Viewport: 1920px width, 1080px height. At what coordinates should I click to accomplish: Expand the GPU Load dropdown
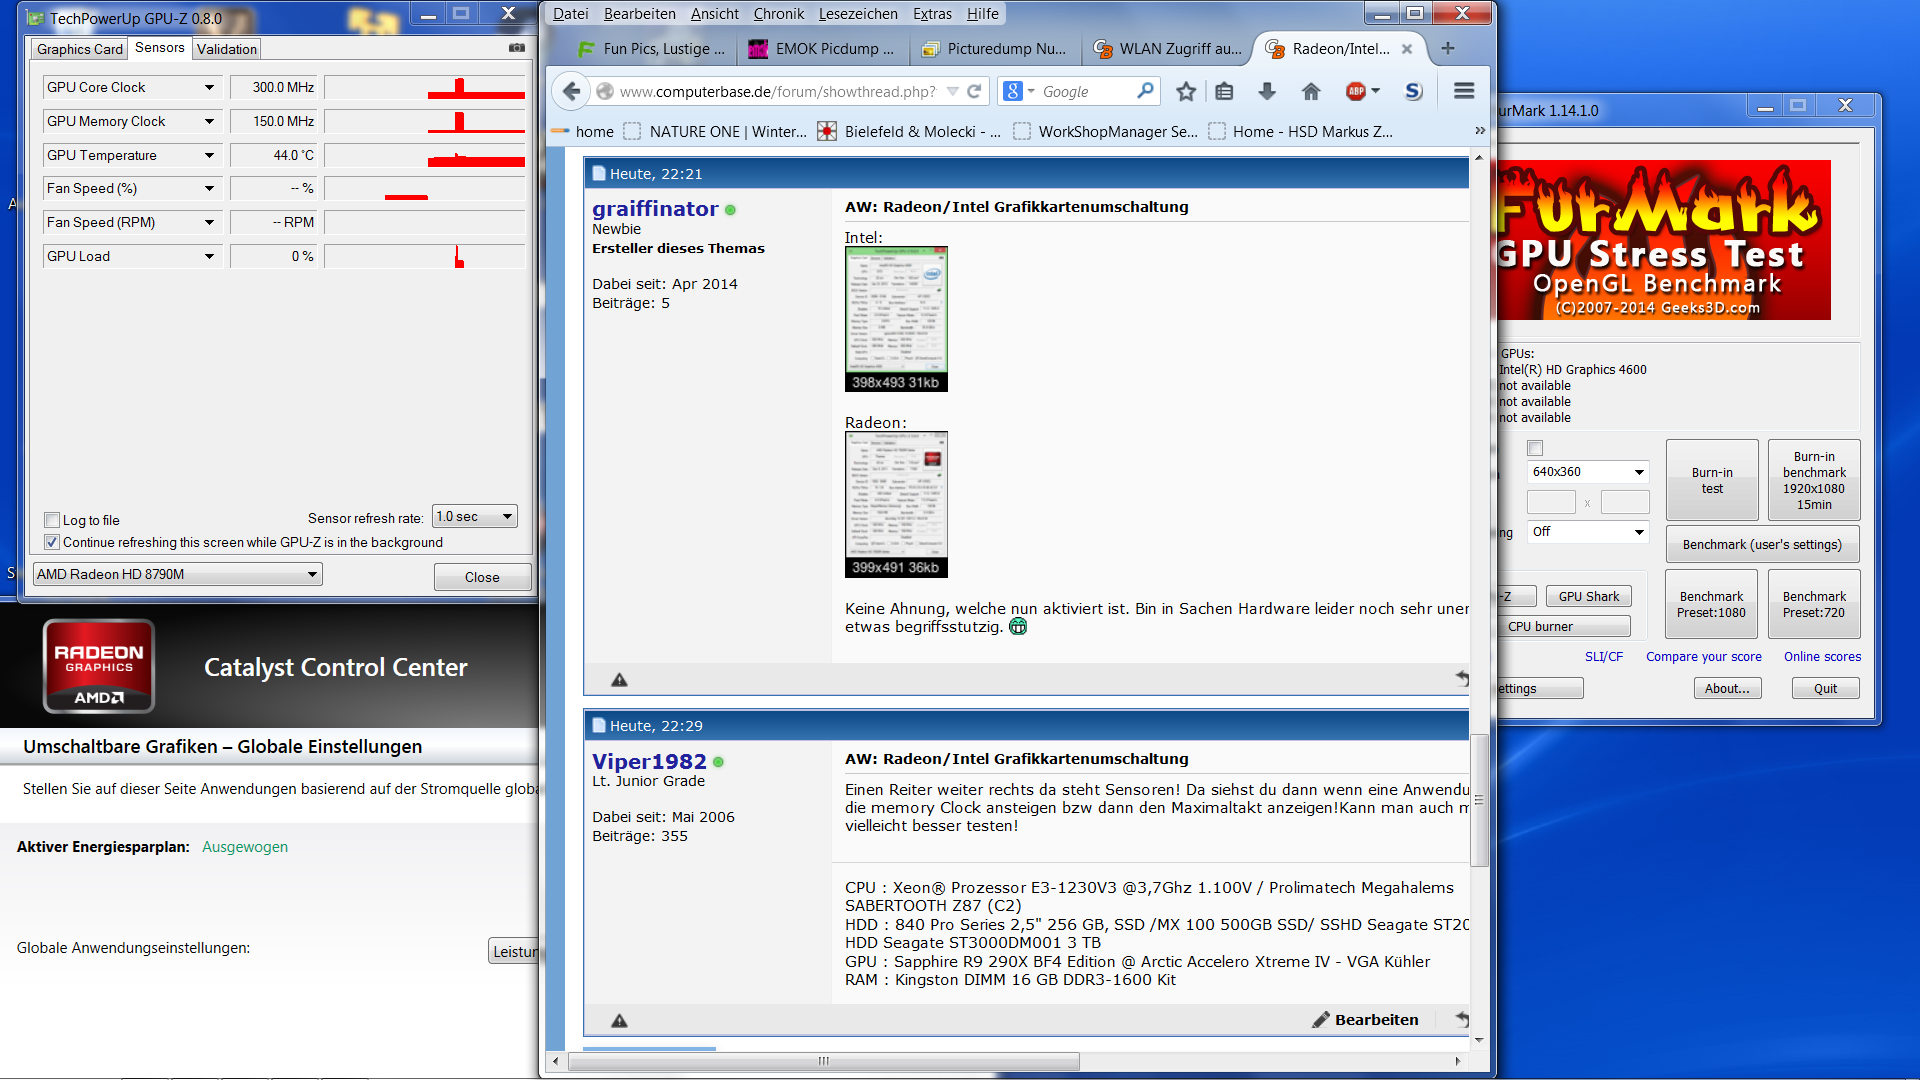click(x=209, y=256)
